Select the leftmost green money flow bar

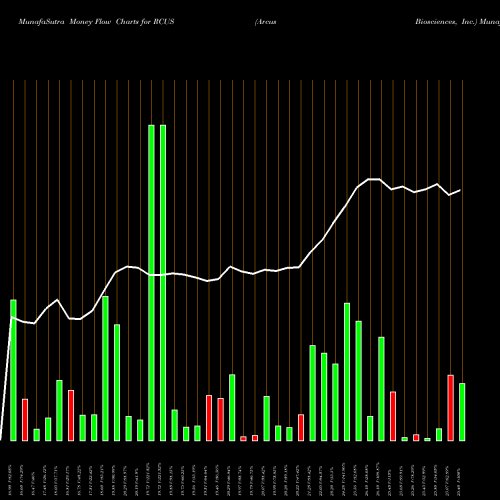[x=13, y=370]
